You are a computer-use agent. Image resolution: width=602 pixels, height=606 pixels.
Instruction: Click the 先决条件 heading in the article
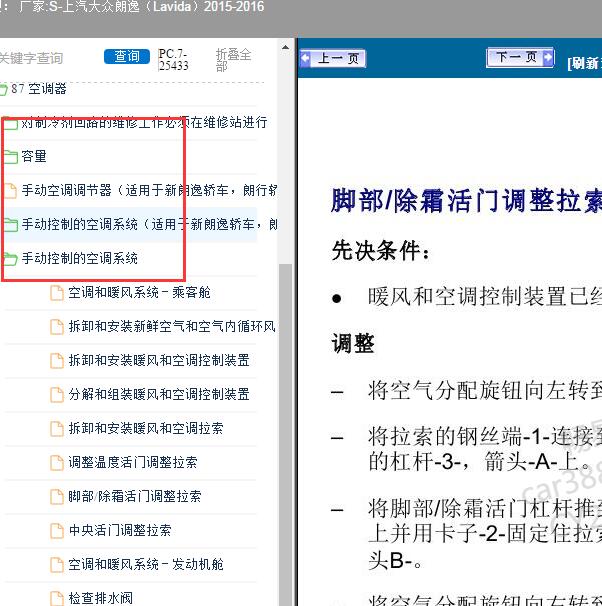381,251
